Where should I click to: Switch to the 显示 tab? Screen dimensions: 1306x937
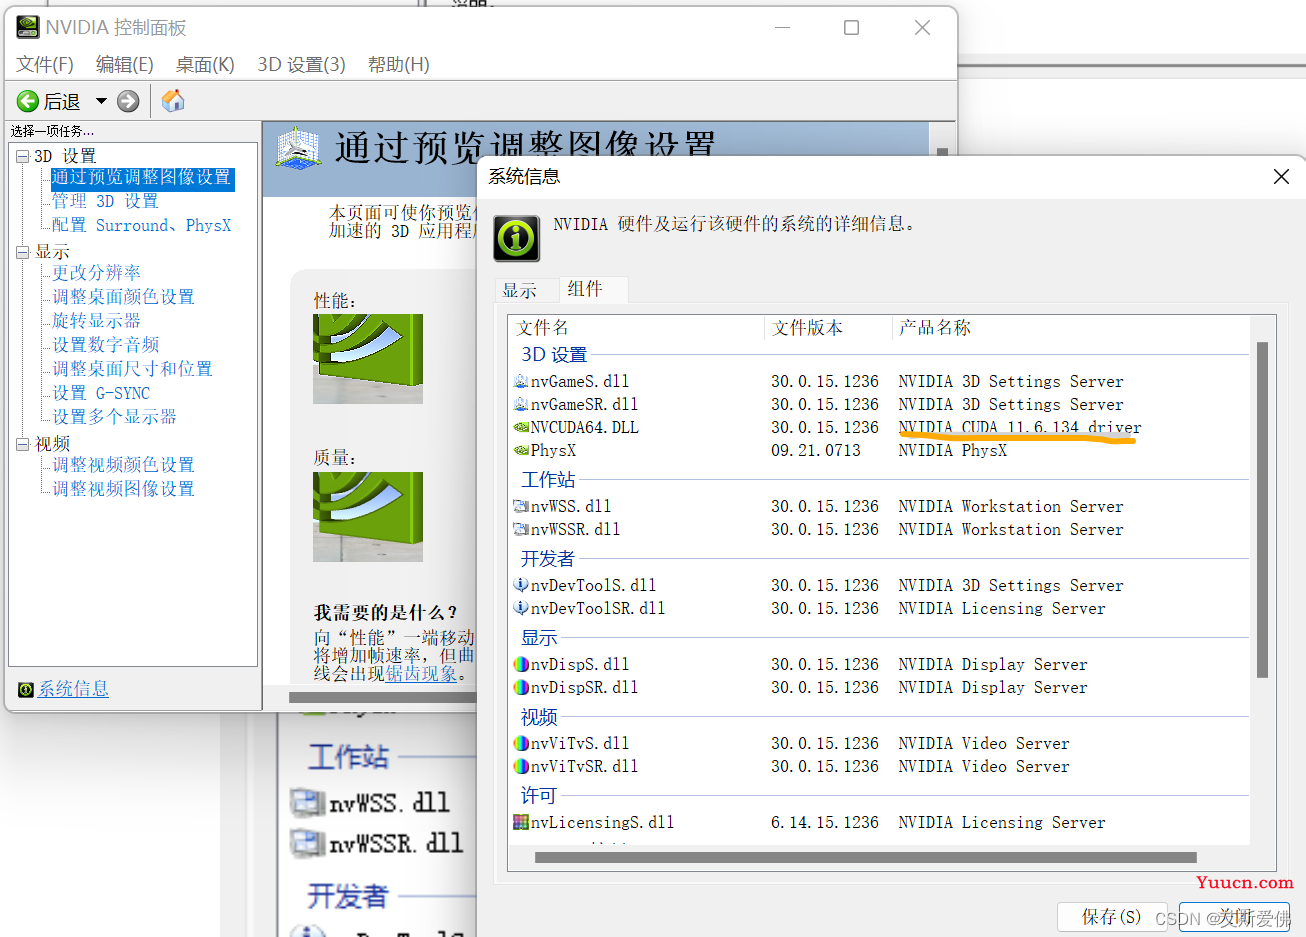[x=520, y=290]
